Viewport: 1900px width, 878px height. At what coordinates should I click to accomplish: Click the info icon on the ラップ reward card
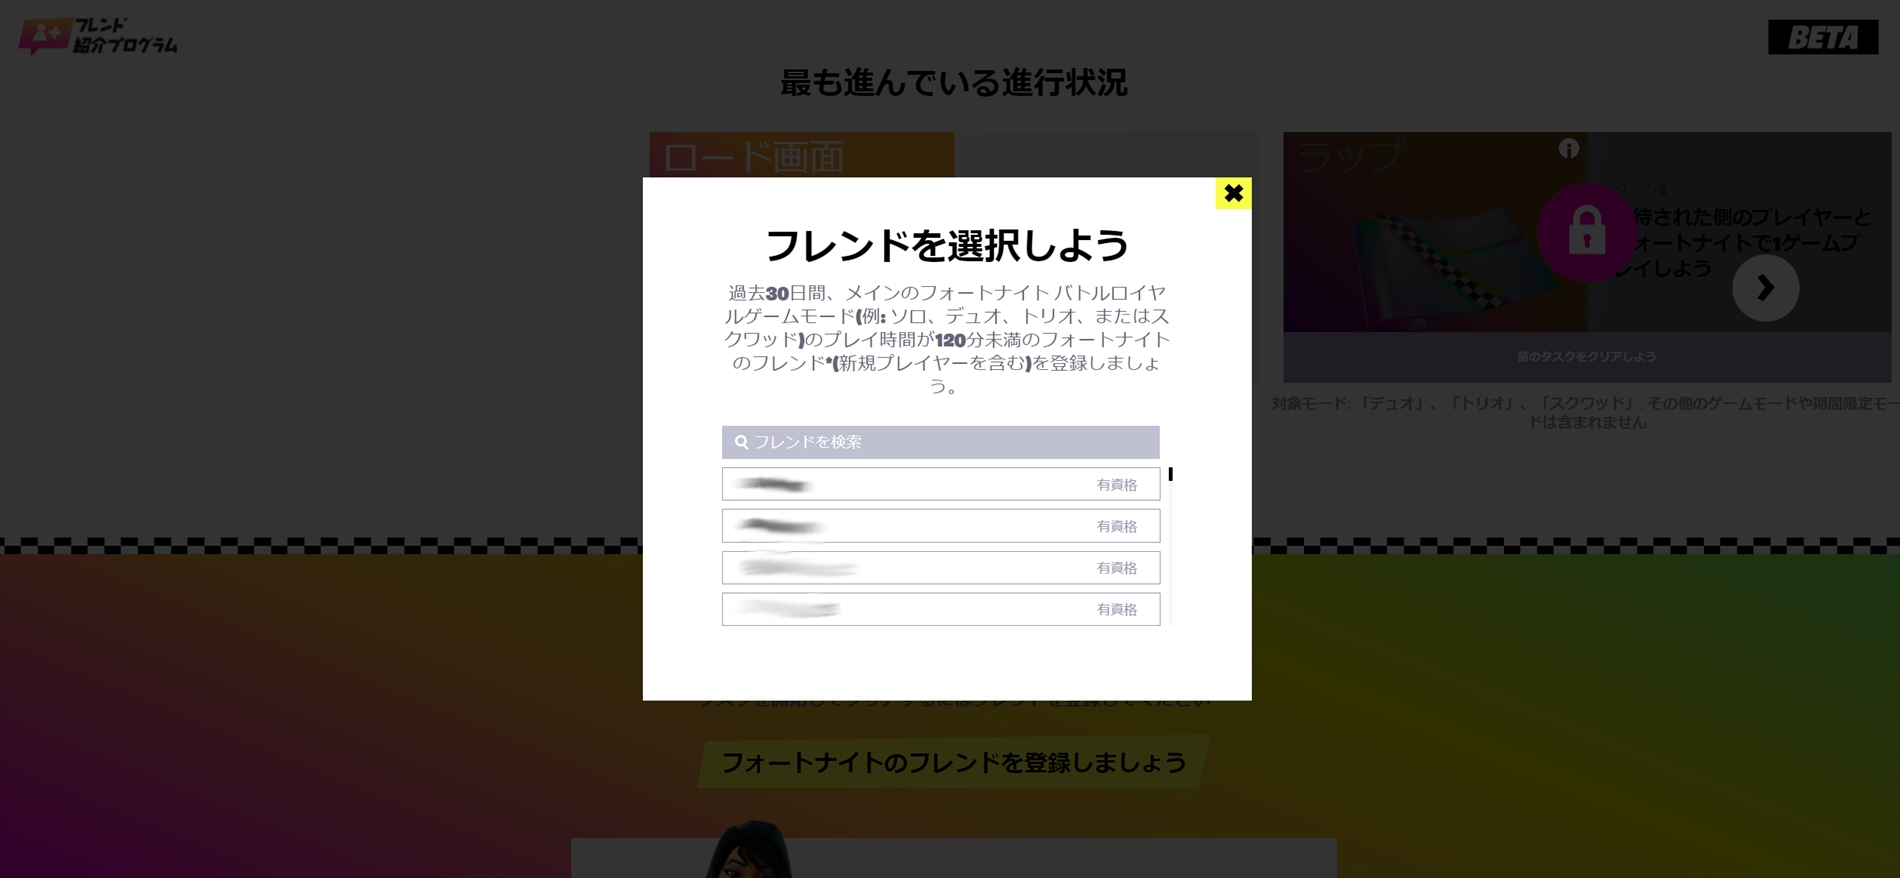click(x=1568, y=149)
